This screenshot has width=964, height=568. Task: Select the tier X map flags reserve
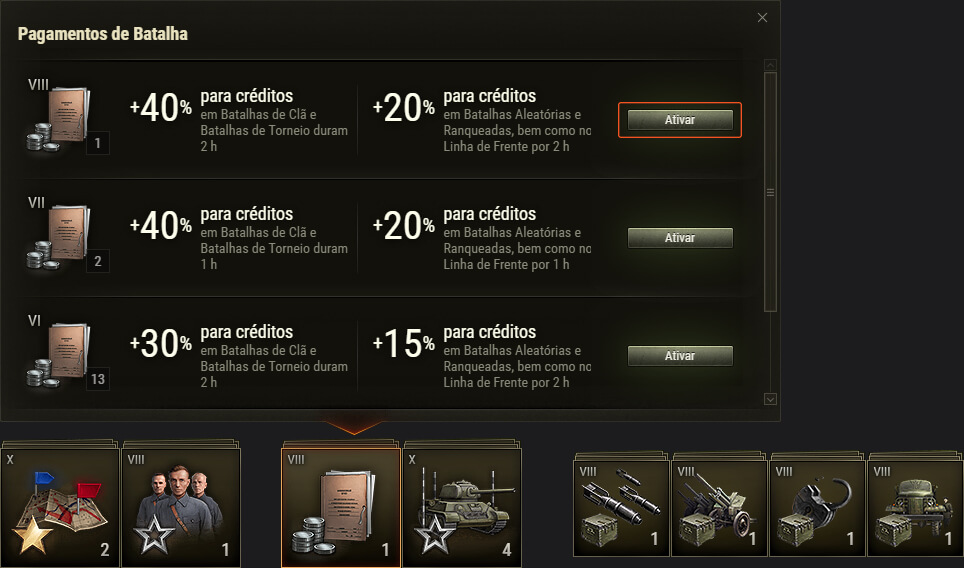(x=60, y=508)
